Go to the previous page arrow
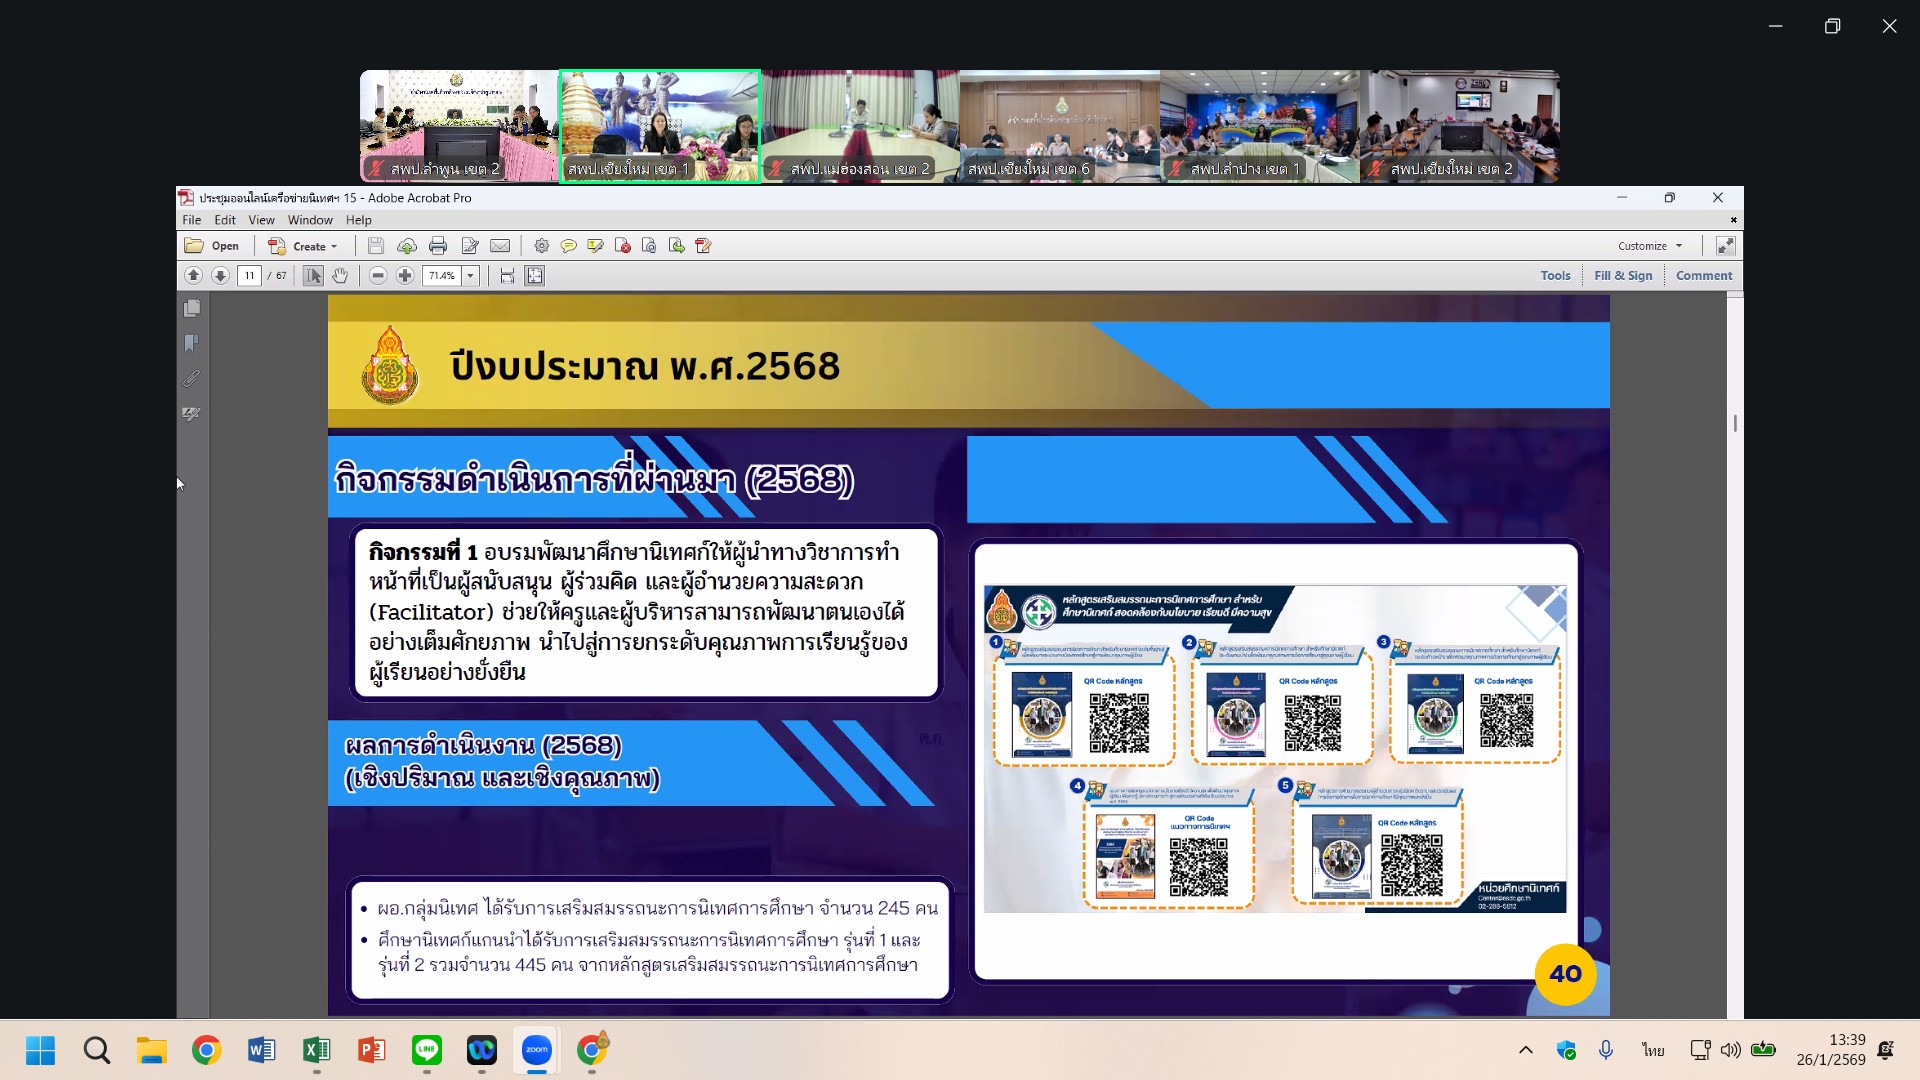The image size is (1920, 1080). [193, 276]
